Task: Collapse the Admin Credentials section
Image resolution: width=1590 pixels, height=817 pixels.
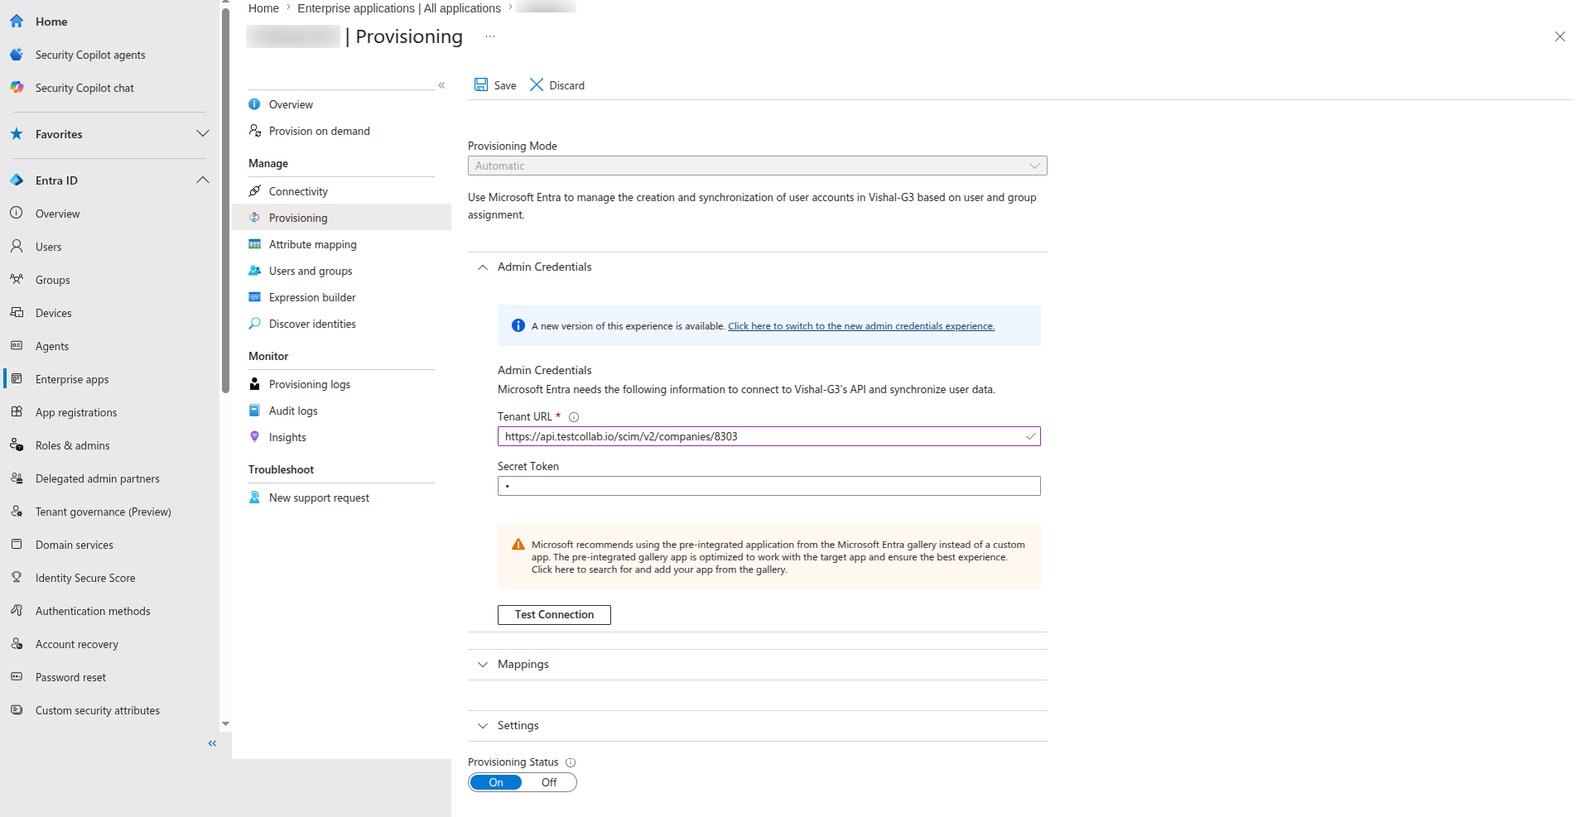Action: (483, 267)
